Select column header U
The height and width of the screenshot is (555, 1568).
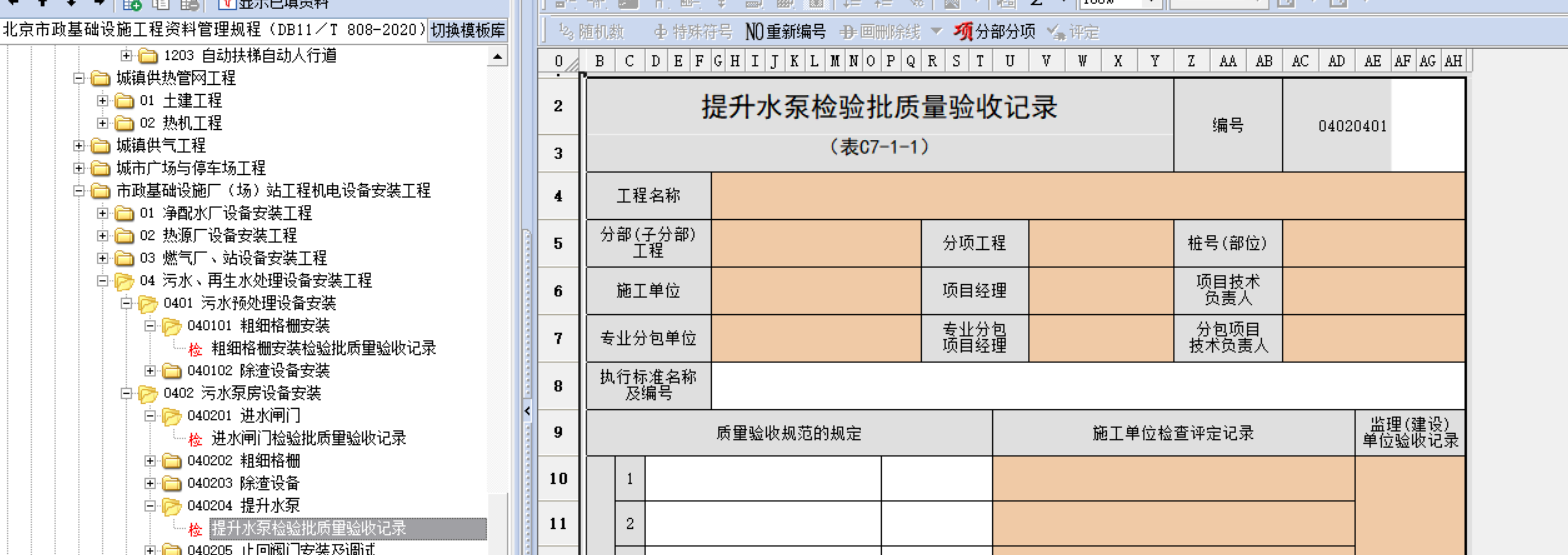pos(1010,62)
